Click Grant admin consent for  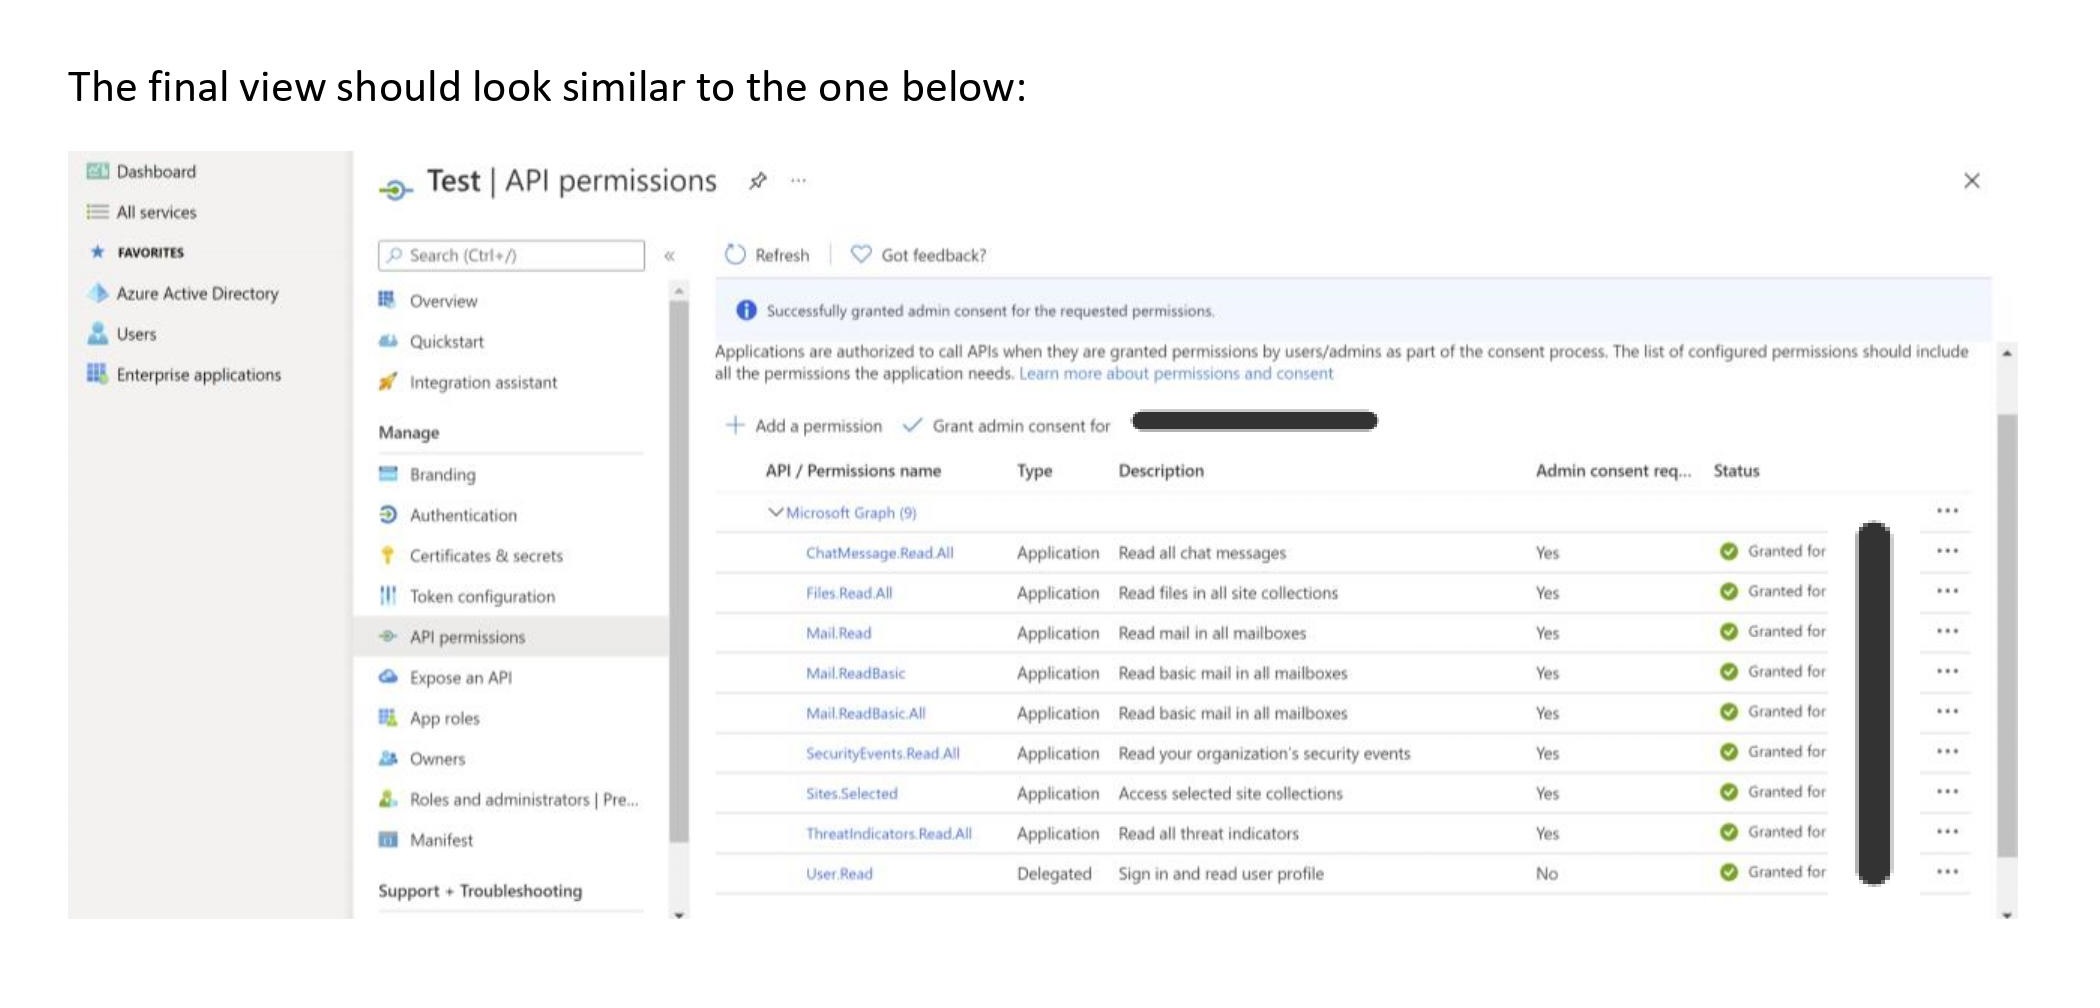click(x=1006, y=426)
